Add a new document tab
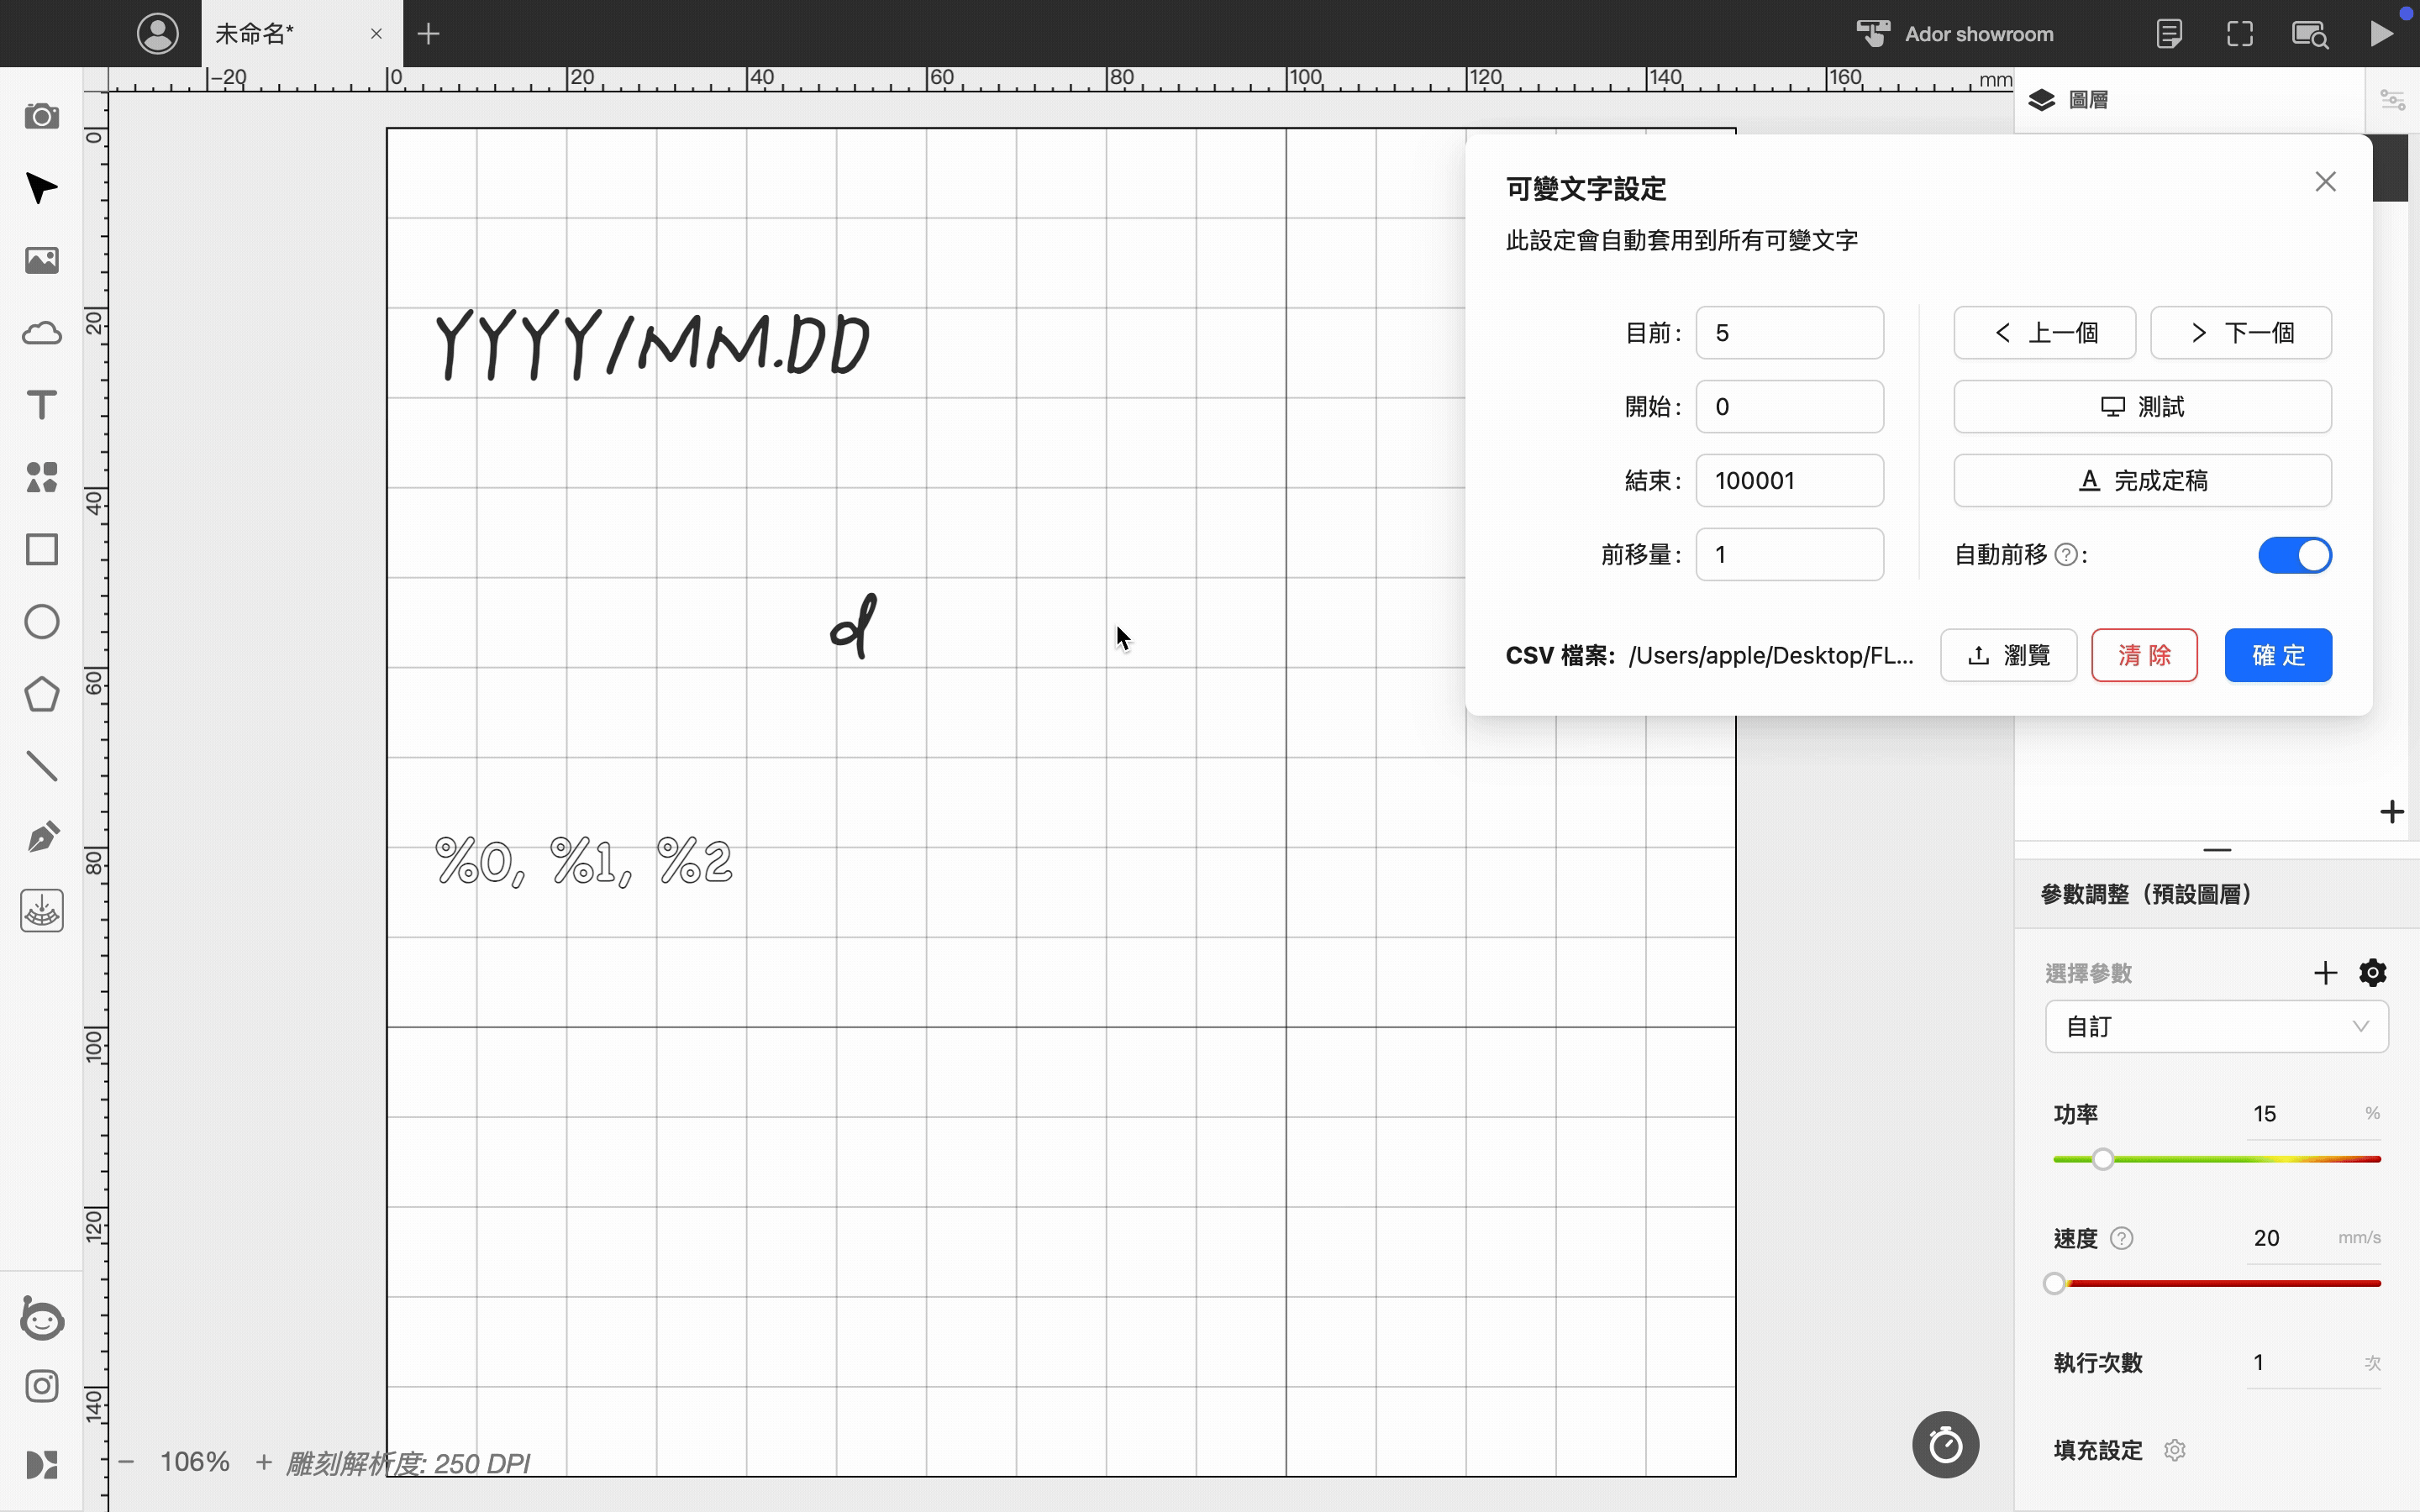The height and width of the screenshot is (1512, 2420). 429,34
